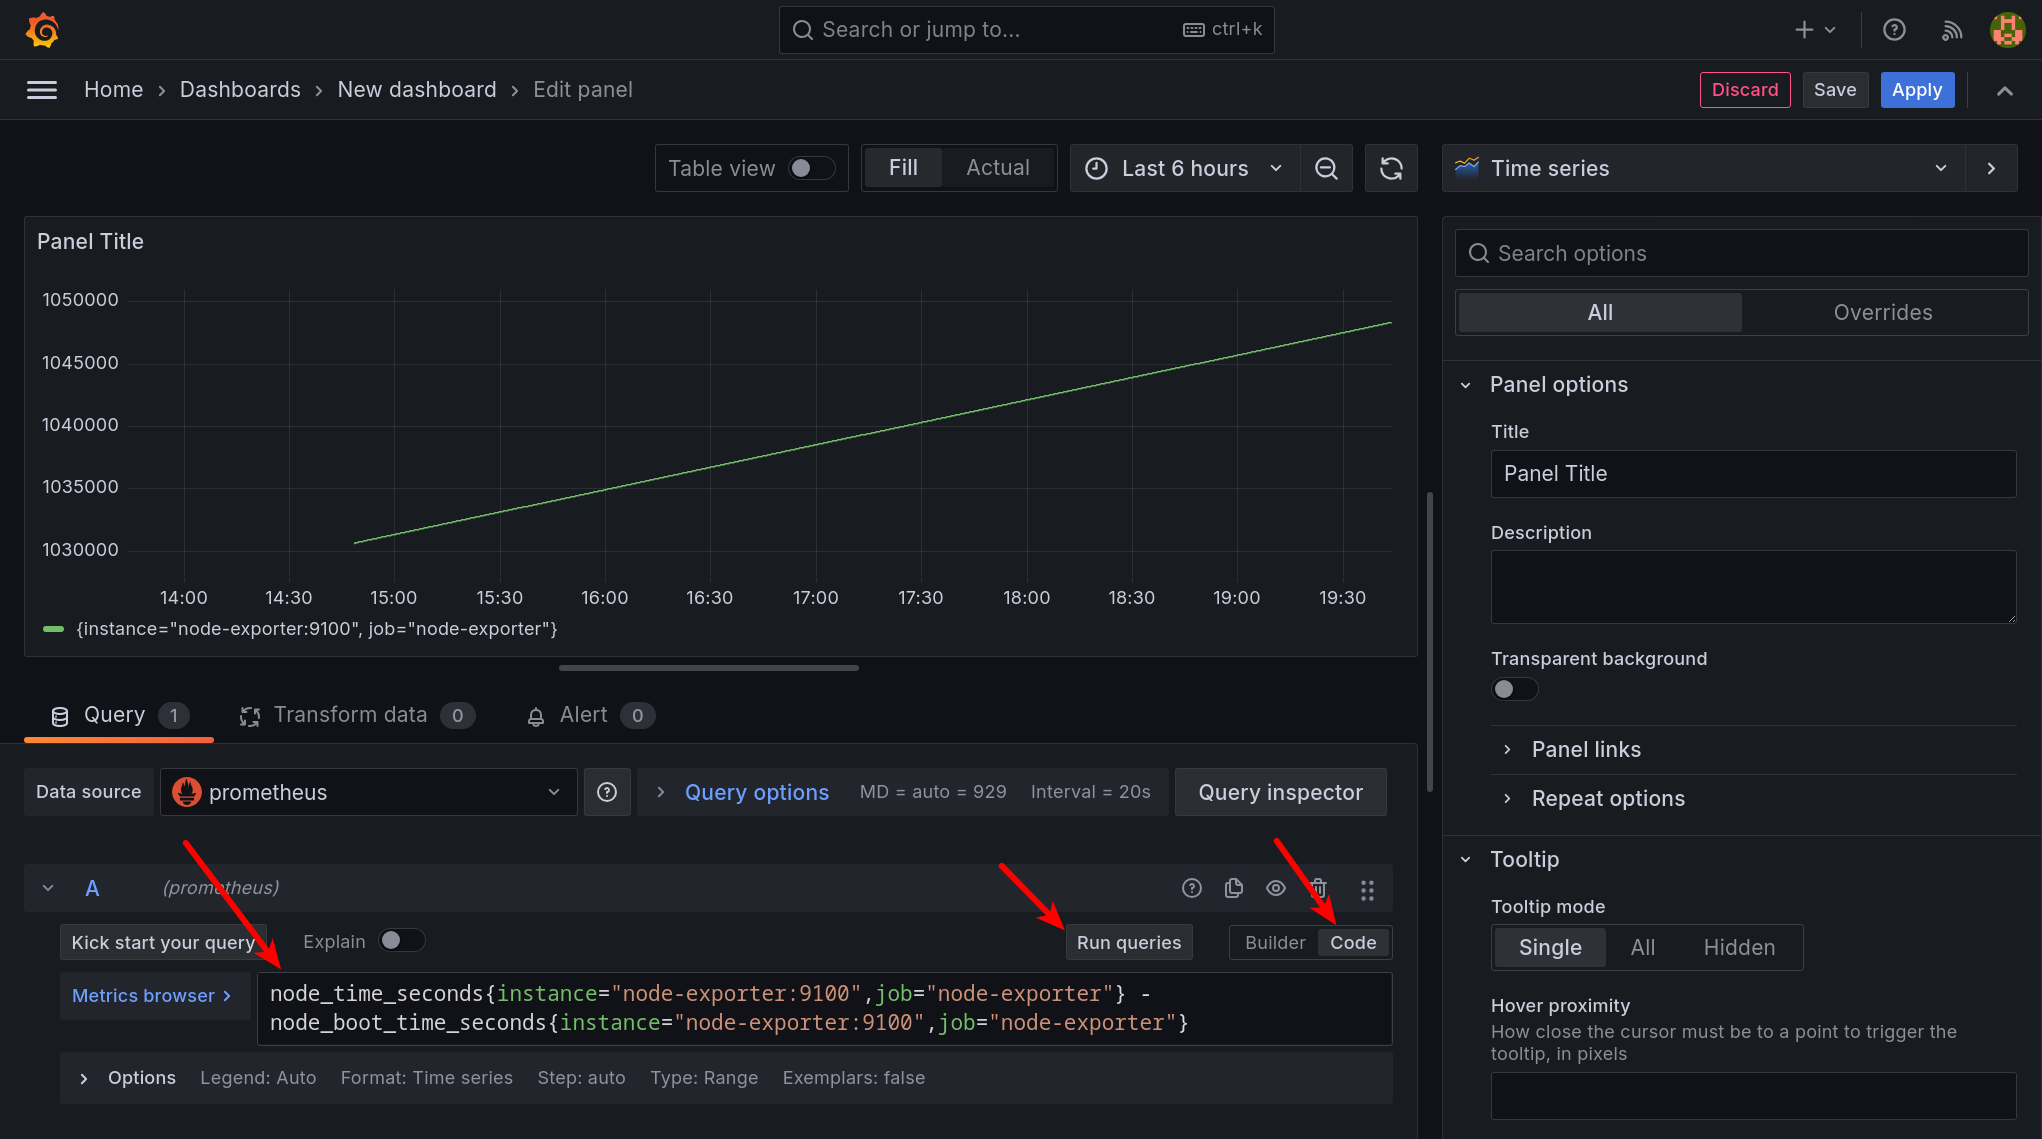Switch to Transform data tab
Viewport: 2042px width, 1139px height.
(357, 715)
